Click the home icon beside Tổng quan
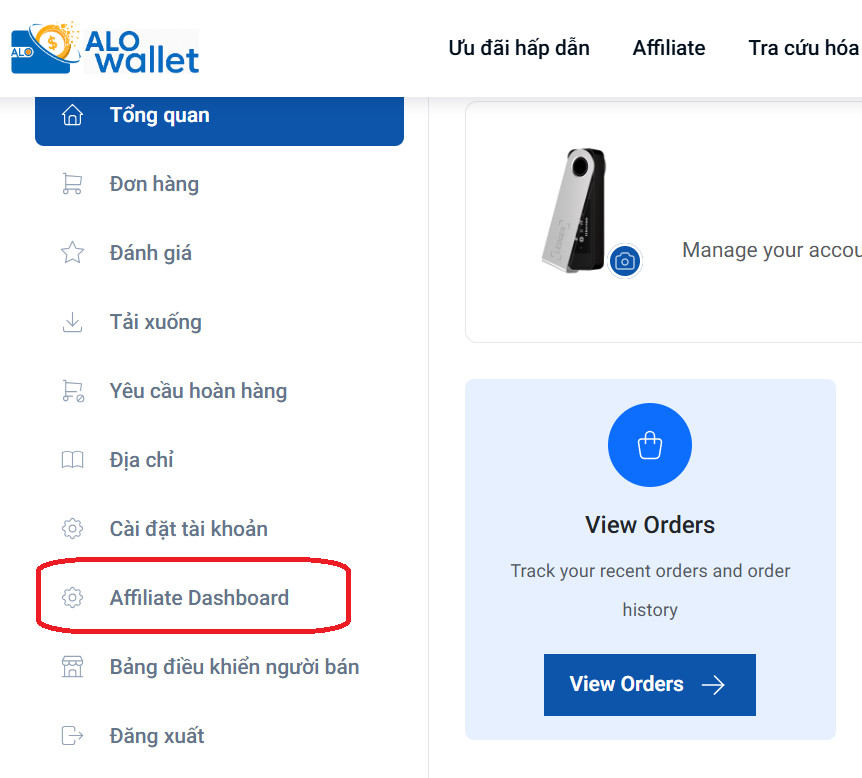Screen dimensions: 862x778 coord(72,115)
